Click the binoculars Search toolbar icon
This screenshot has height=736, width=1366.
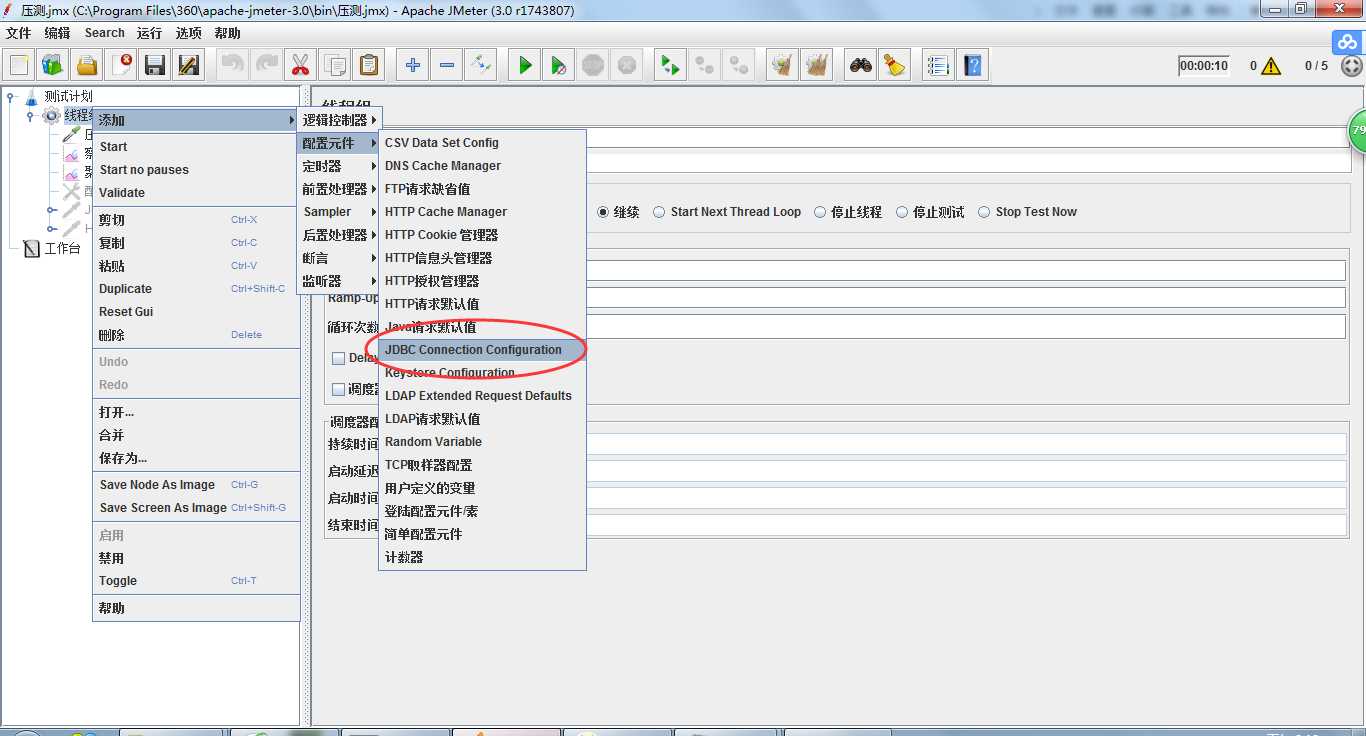tap(860, 66)
